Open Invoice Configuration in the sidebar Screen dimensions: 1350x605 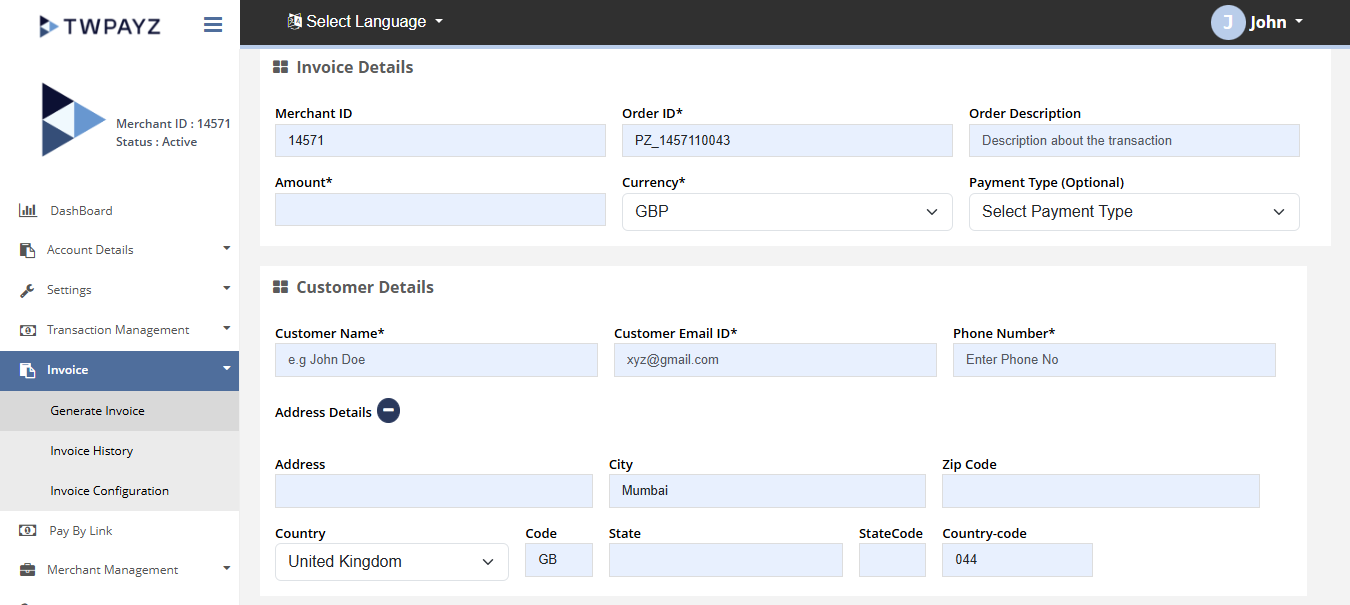point(110,491)
